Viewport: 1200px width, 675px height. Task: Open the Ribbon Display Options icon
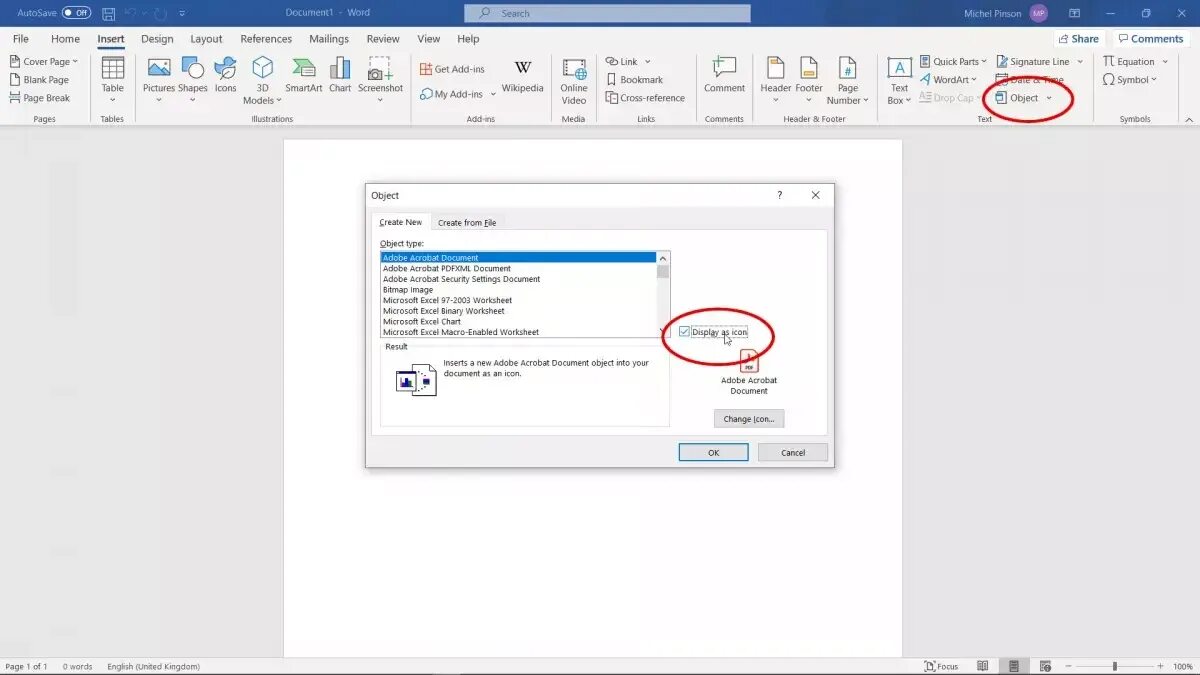click(1074, 13)
